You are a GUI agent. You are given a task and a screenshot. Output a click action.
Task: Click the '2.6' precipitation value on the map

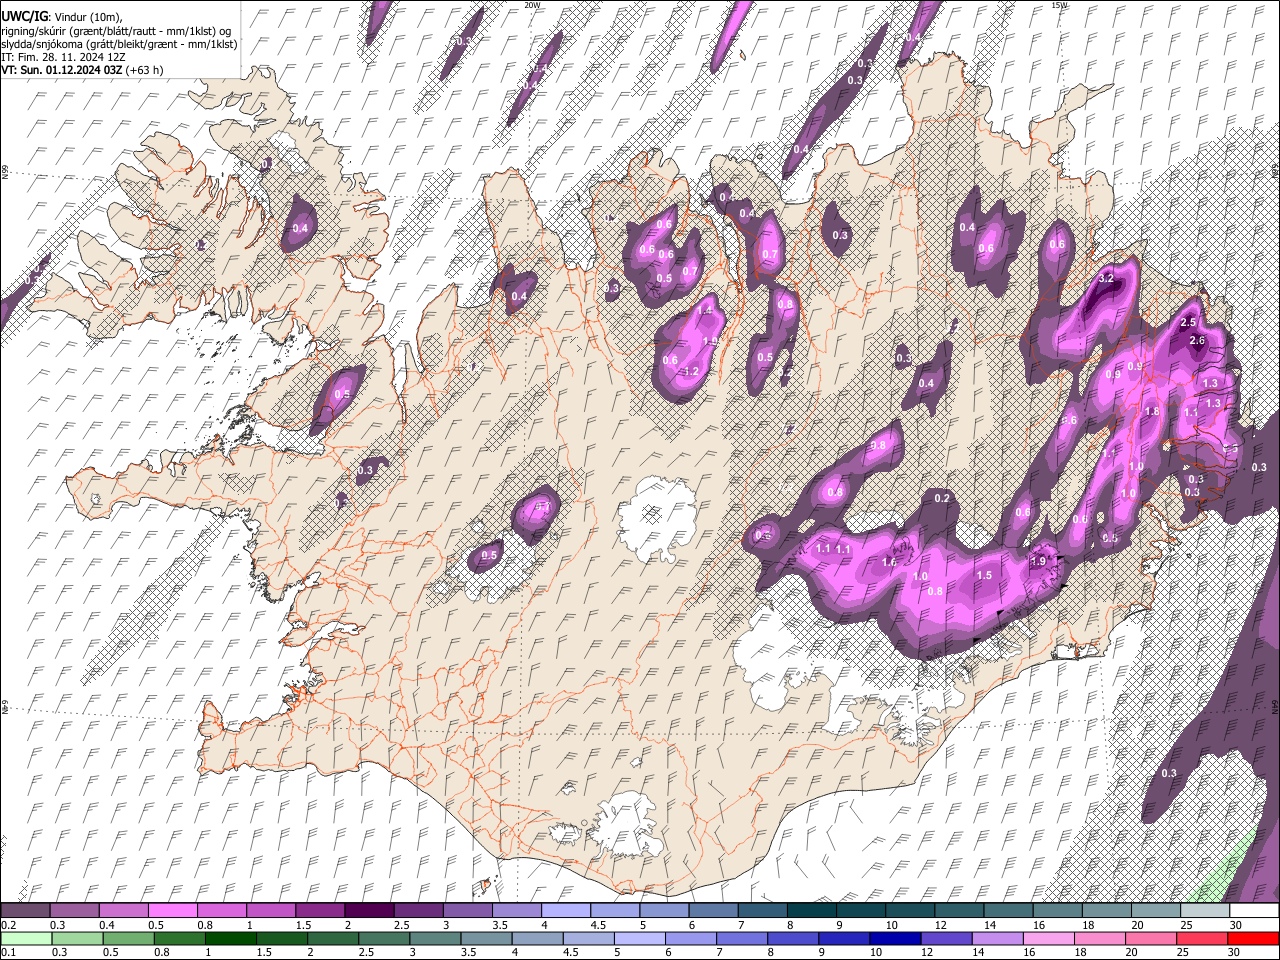click(1198, 341)
